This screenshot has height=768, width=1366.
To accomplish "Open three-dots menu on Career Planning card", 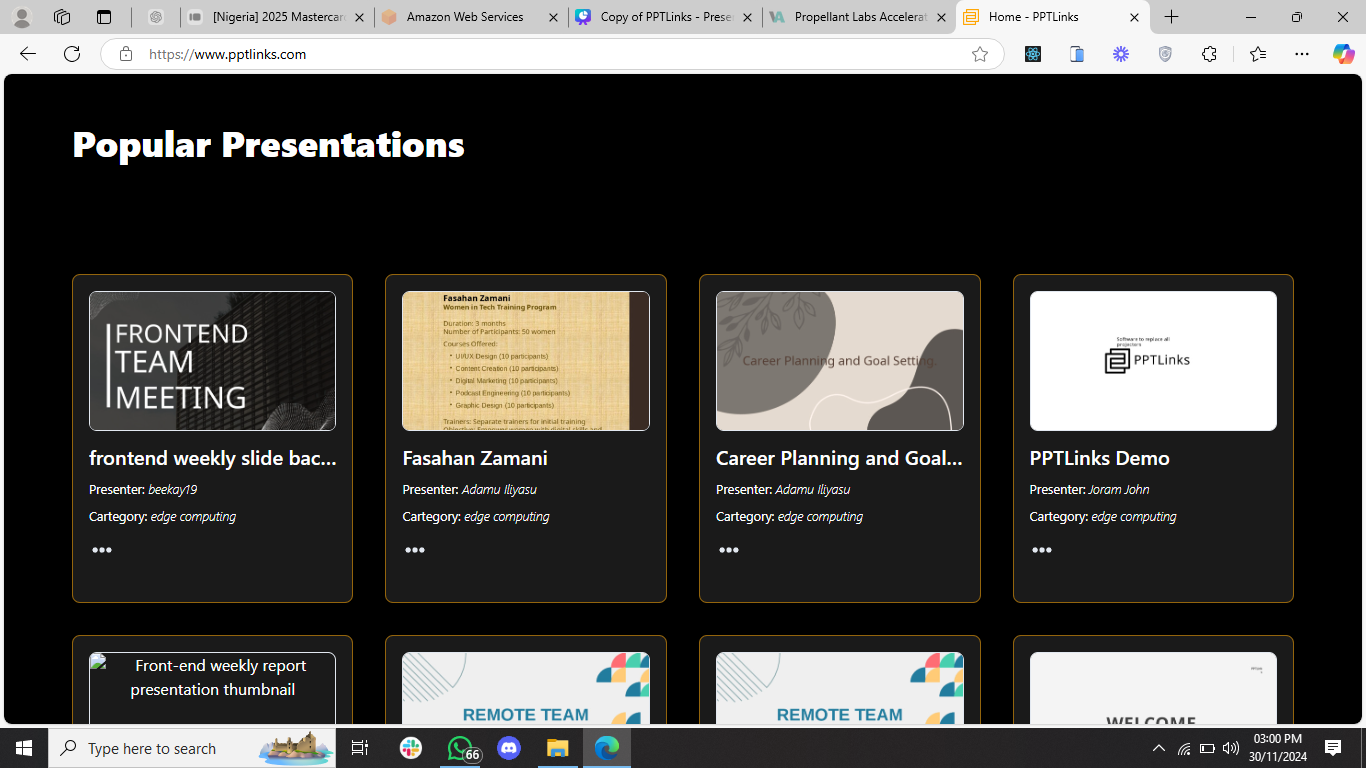I will tap(729, 550).
